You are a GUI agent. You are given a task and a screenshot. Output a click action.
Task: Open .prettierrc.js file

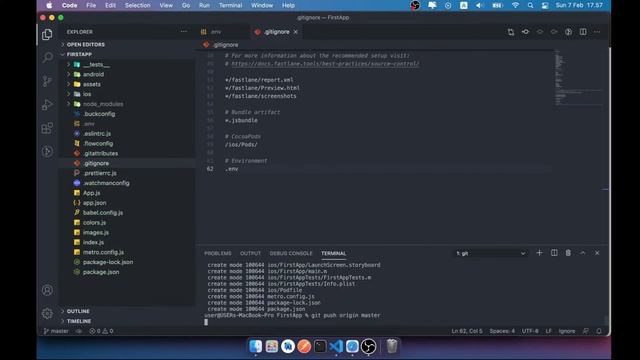pyautogui.click(x=100, y=173)
